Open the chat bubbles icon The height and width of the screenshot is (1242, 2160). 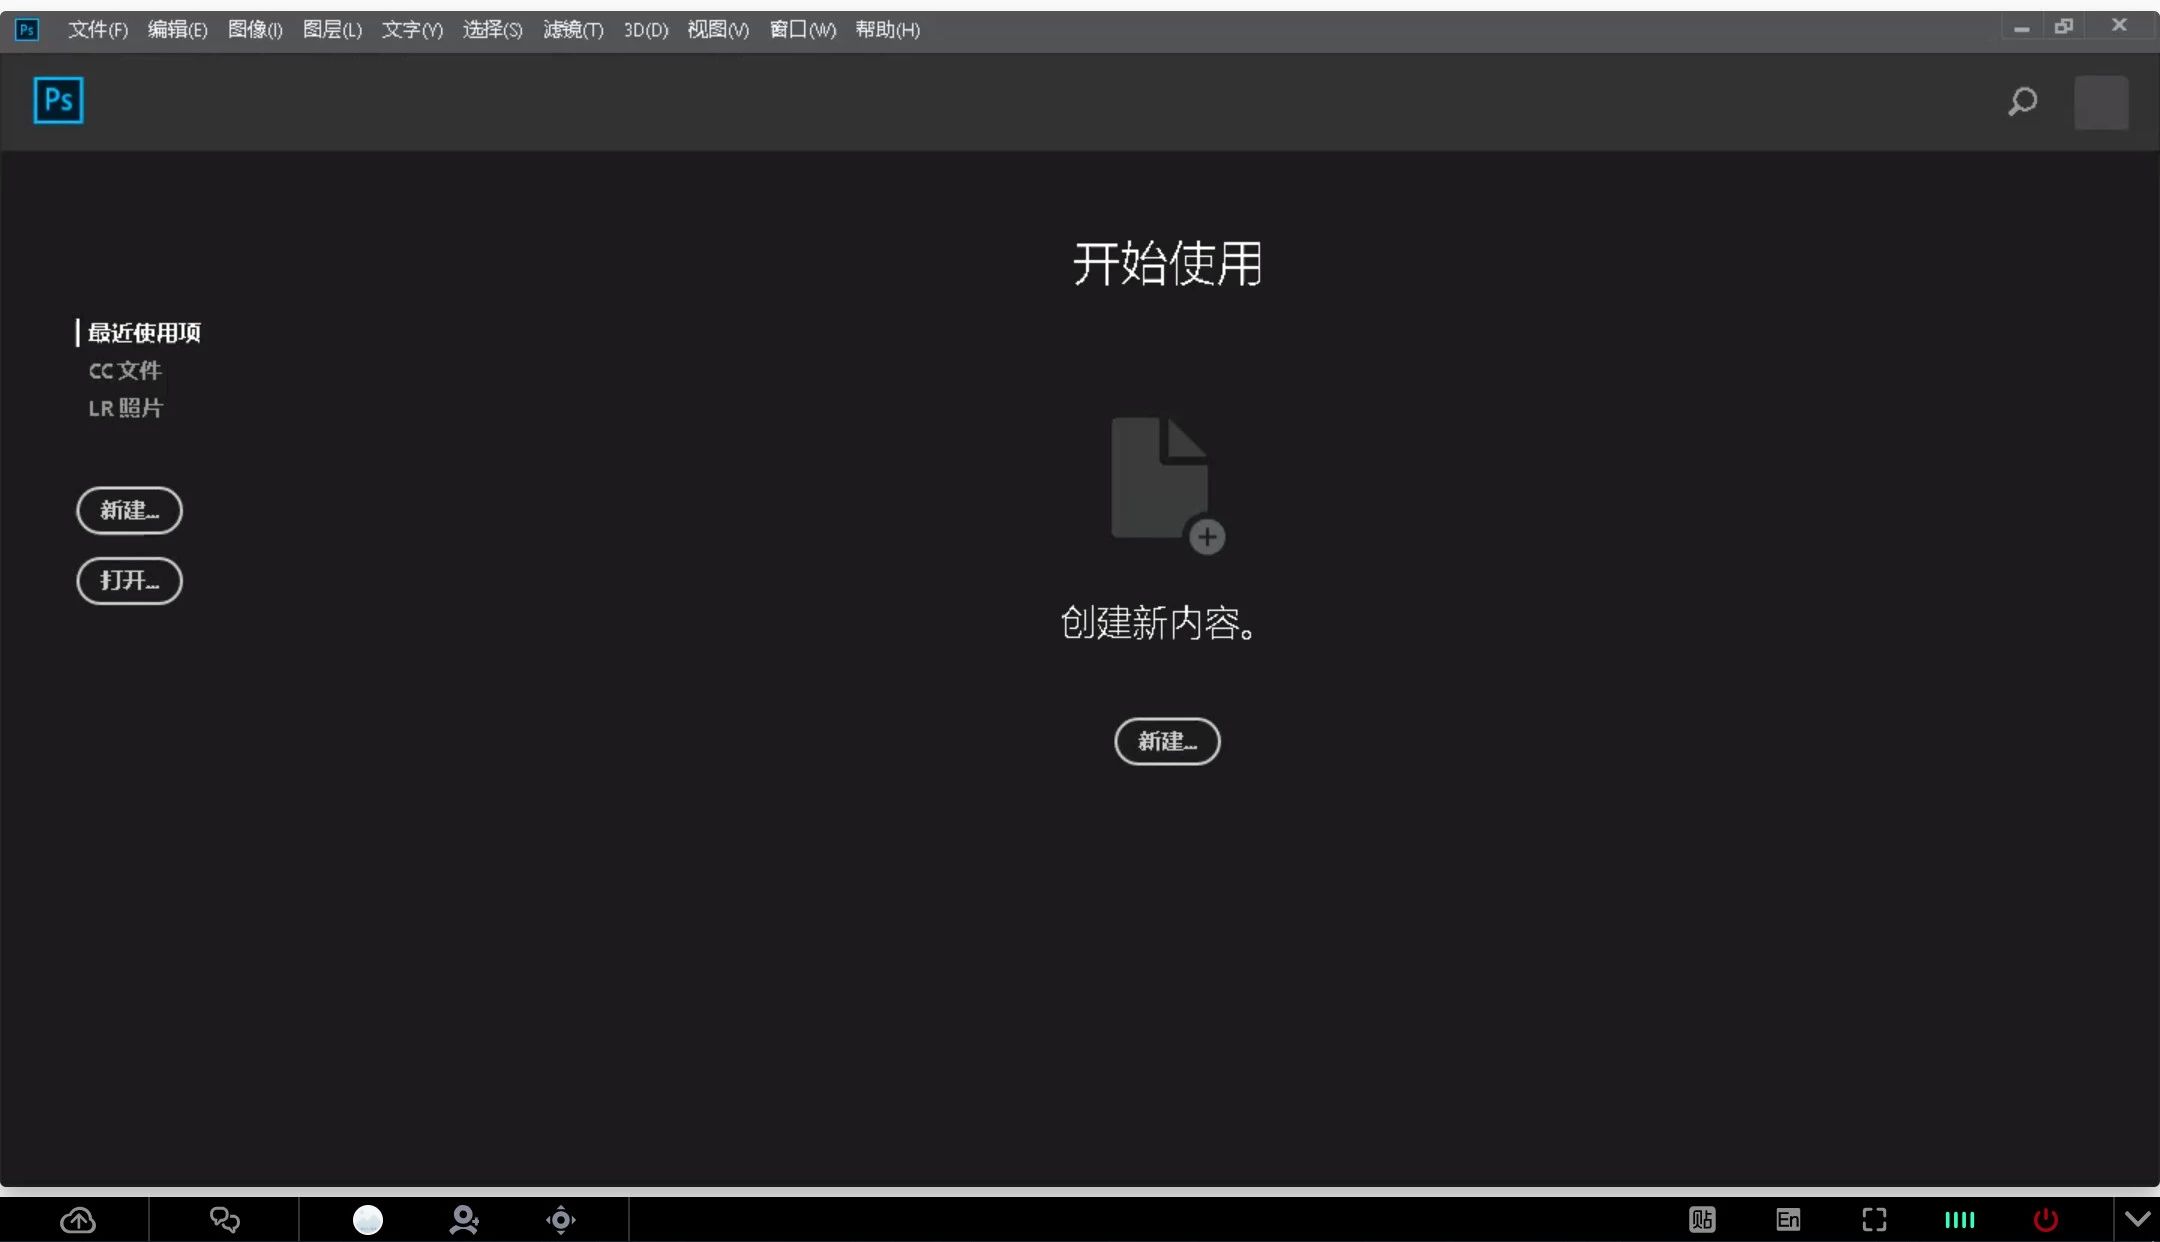tap(224, 1220)
